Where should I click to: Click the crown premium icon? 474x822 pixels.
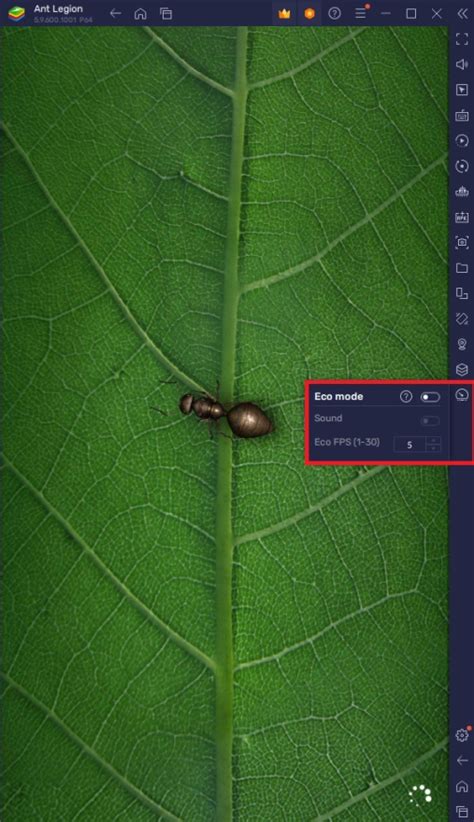pyautogui.click(x=284, y=14)
